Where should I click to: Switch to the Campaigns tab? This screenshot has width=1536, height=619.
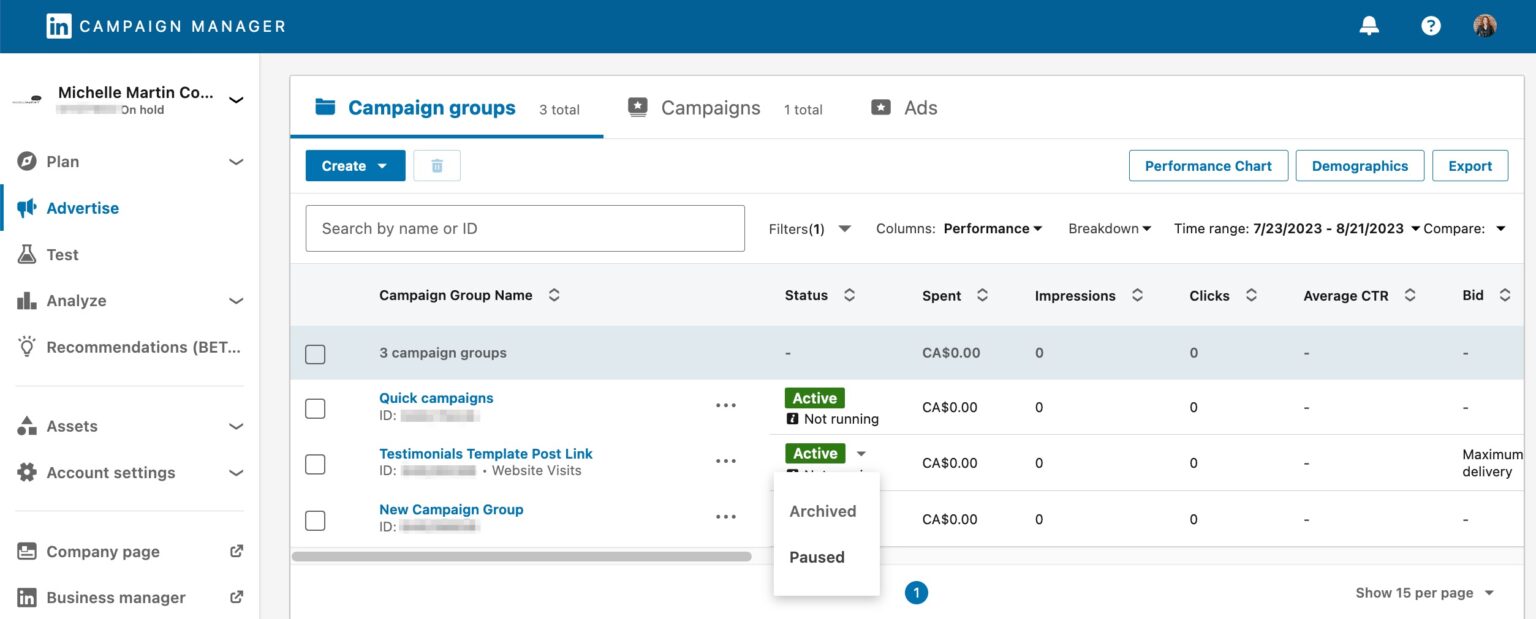[x=709, y=107]
